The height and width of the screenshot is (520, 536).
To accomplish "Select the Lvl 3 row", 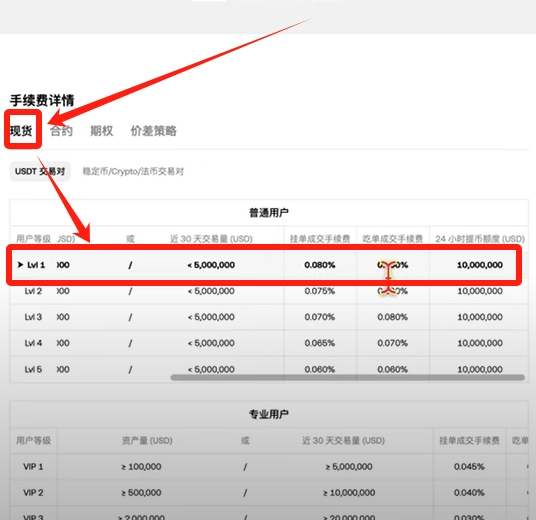I will coord(269,317).
